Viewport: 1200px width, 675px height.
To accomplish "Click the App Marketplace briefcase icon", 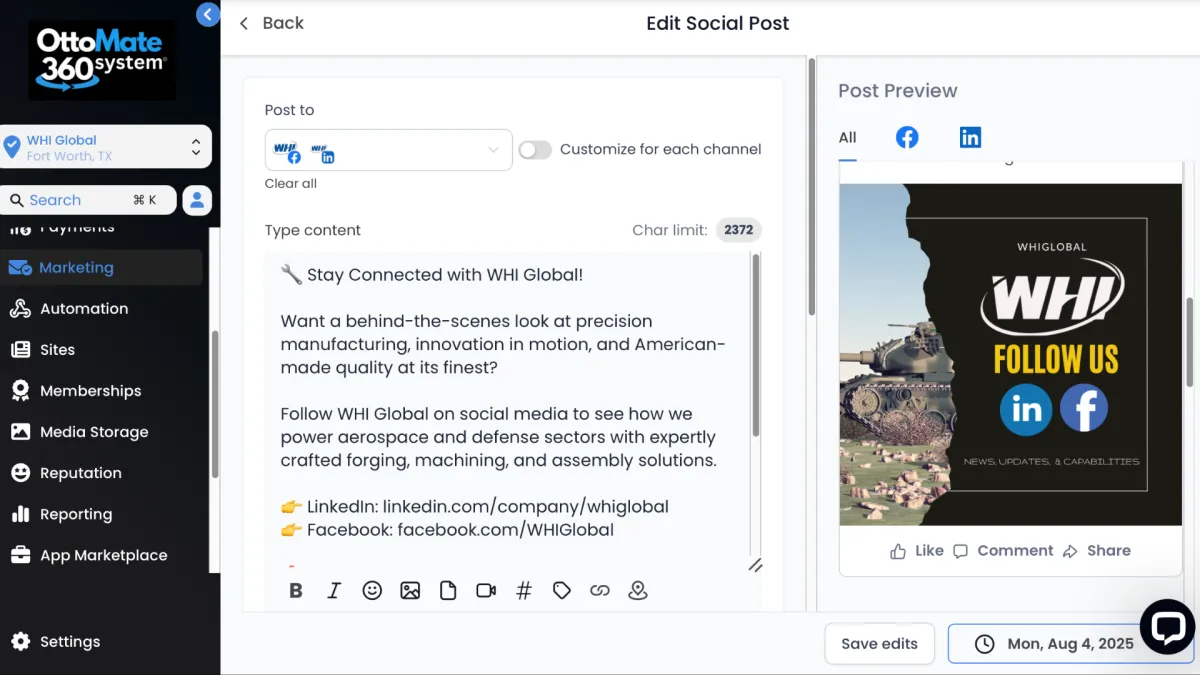I will (20, 555).
